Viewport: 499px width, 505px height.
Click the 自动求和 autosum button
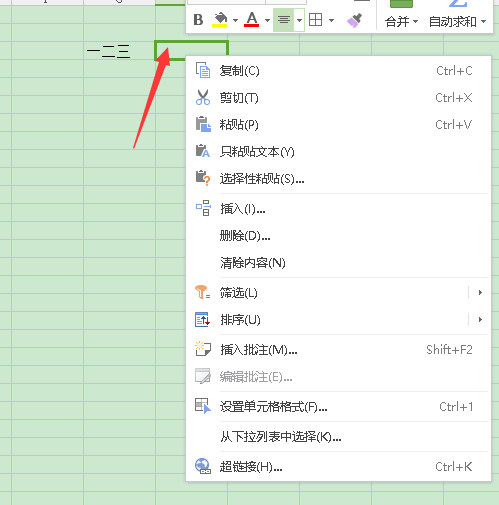click(453, 21)
